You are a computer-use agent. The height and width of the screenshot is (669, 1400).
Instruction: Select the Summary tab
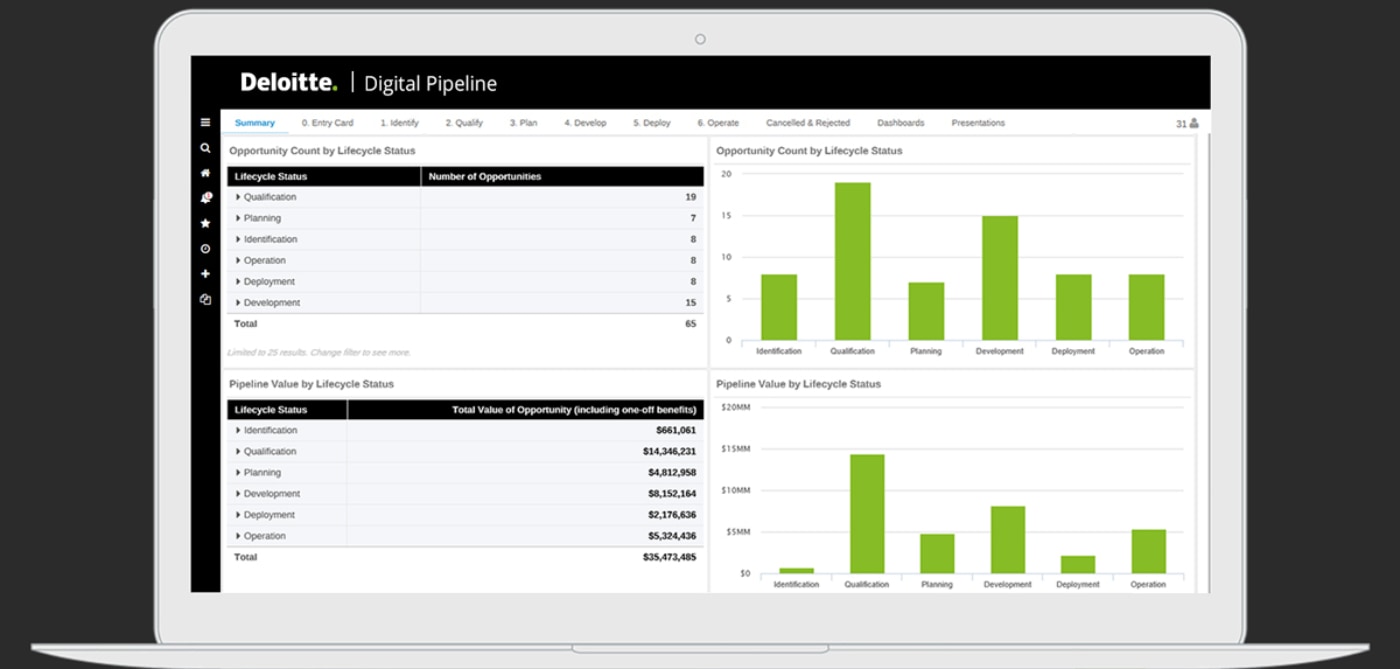click(255, 123)
